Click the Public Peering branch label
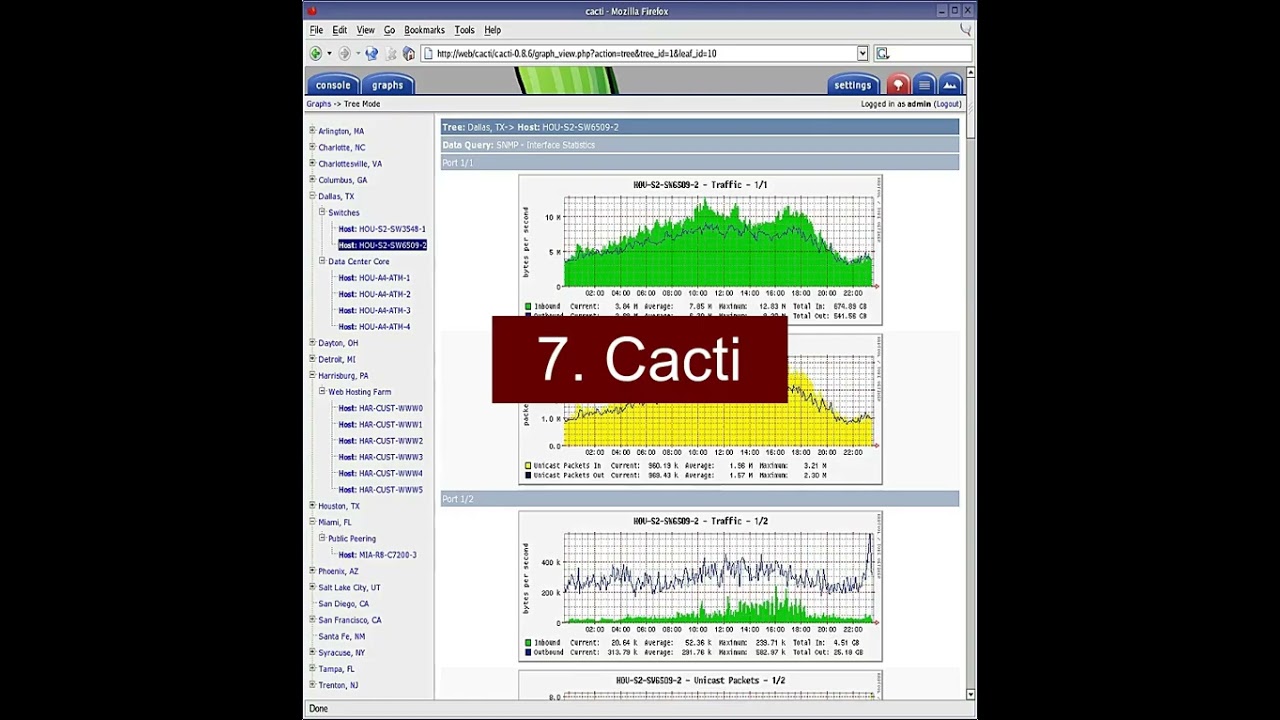Image resolution: width=1280 pixels, height=720 pixels. click(352, 538)
